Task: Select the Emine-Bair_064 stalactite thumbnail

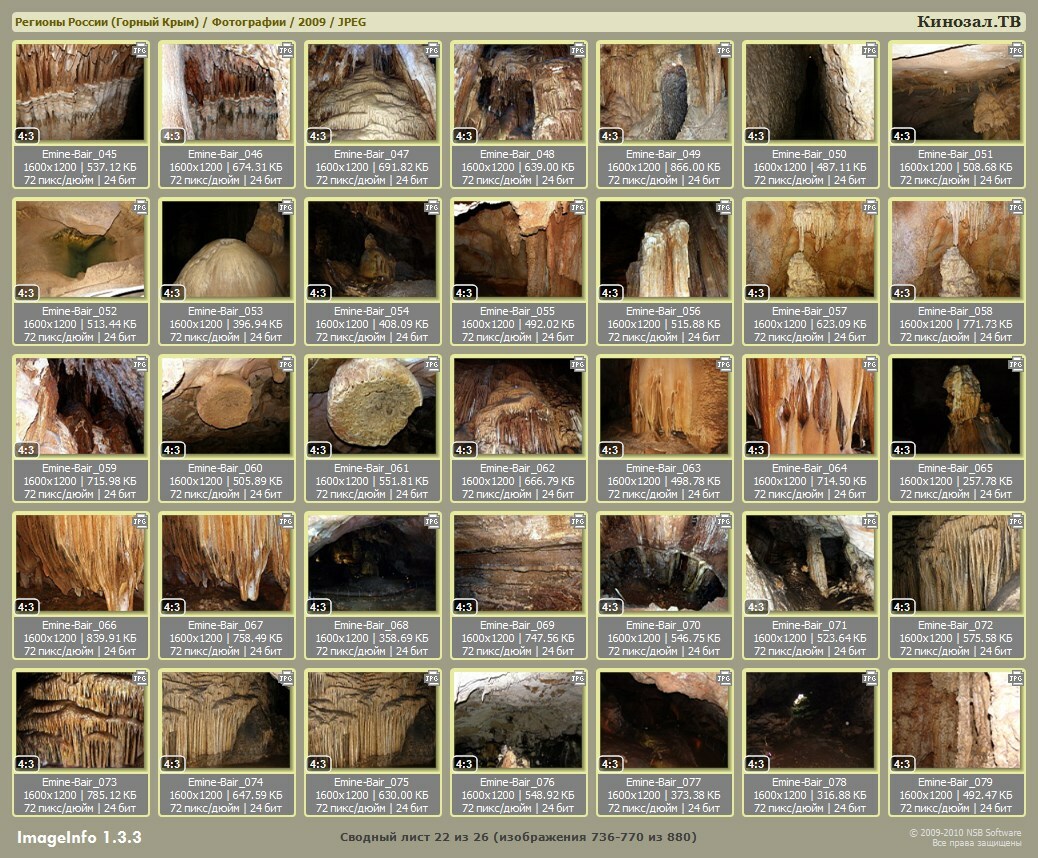Action: click(x=810, y=406)
